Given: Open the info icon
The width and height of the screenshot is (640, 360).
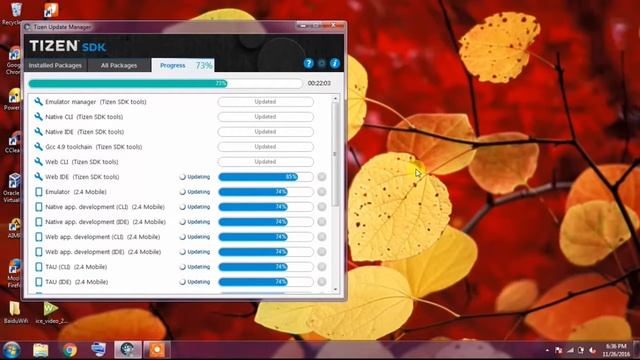Looking at the screenshot, I should pyautogui.click(x=335, y=63).
